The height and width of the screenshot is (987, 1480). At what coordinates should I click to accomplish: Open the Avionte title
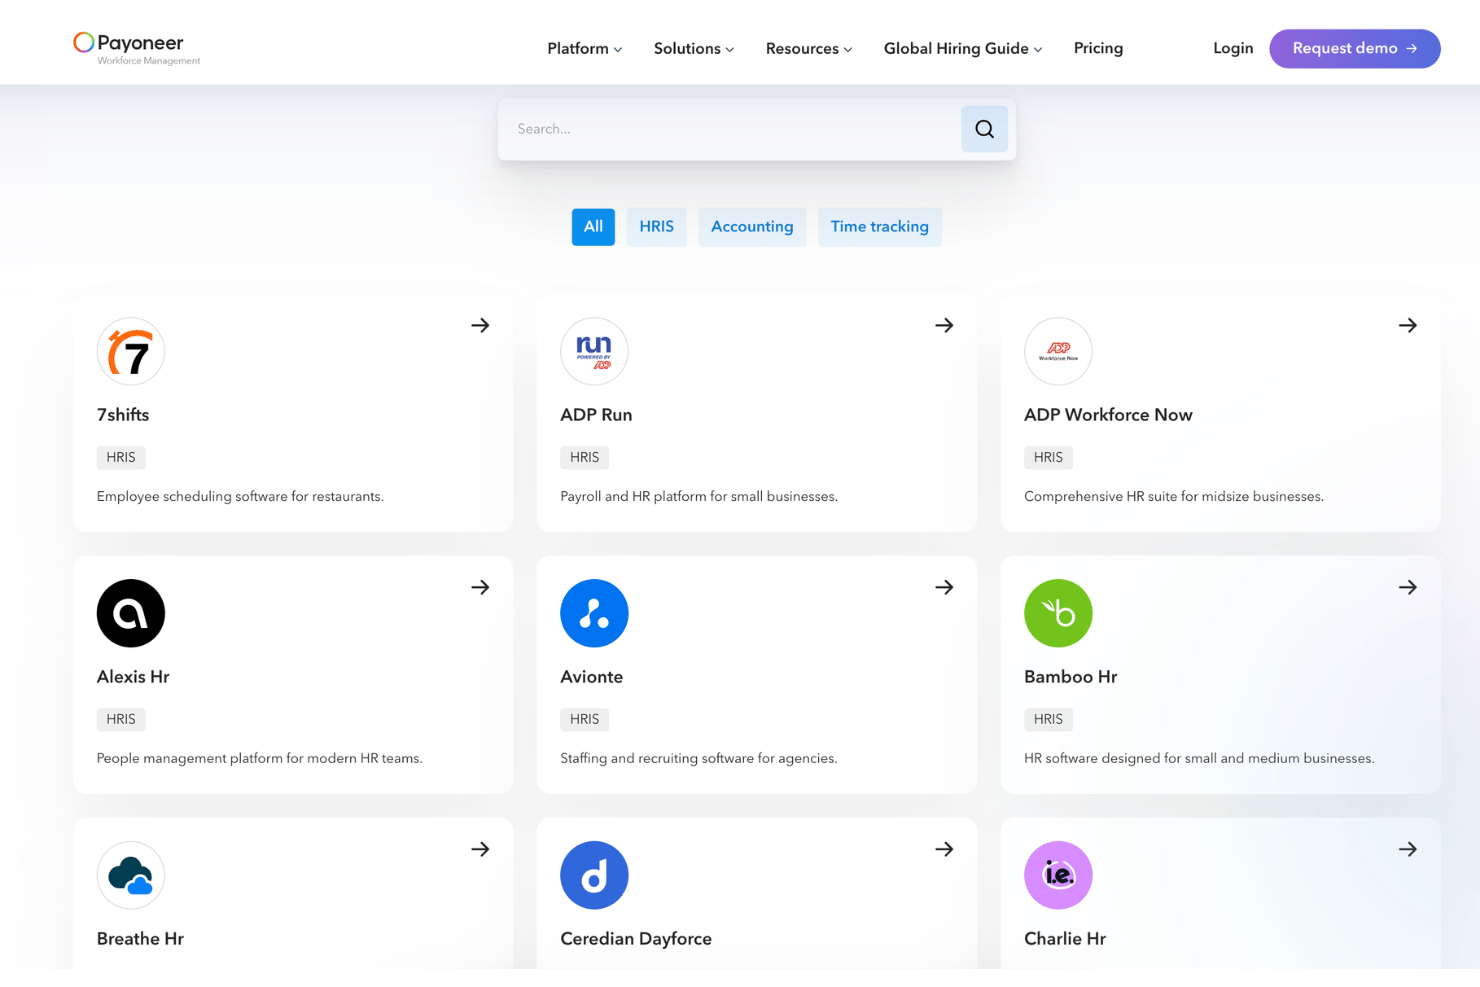(x=592, y=677)
